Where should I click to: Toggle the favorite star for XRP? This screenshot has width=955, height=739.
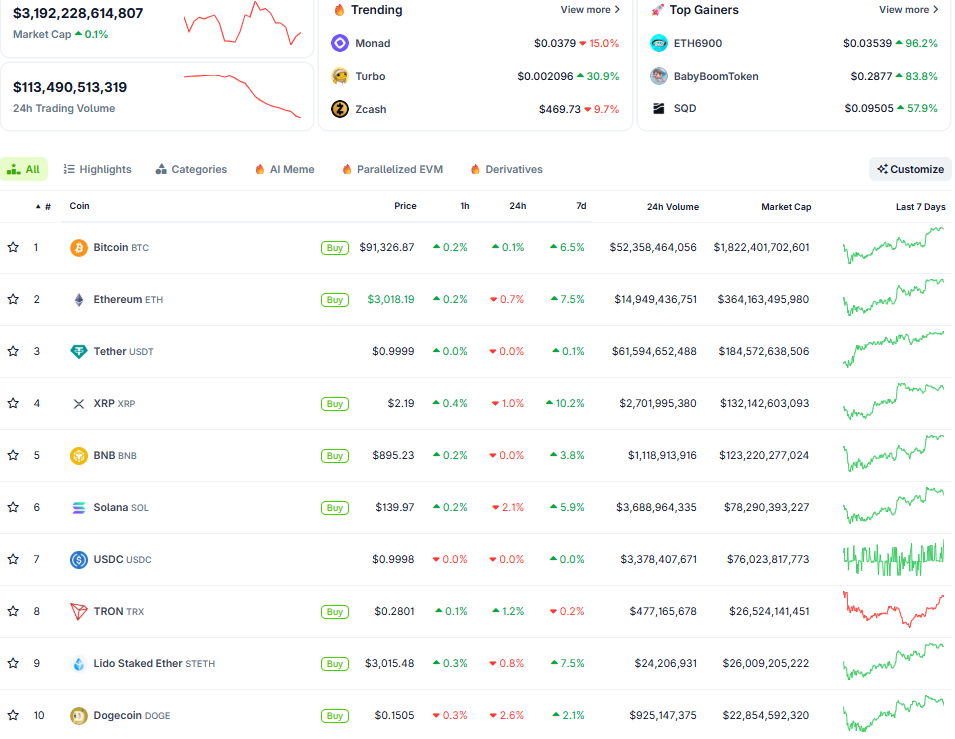[13, 403]
